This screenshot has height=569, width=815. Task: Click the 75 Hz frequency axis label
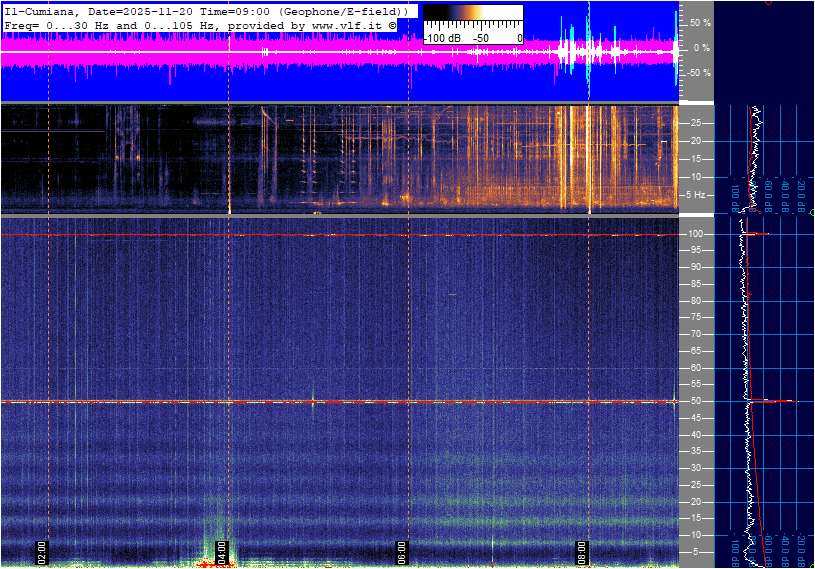point(697,317)
